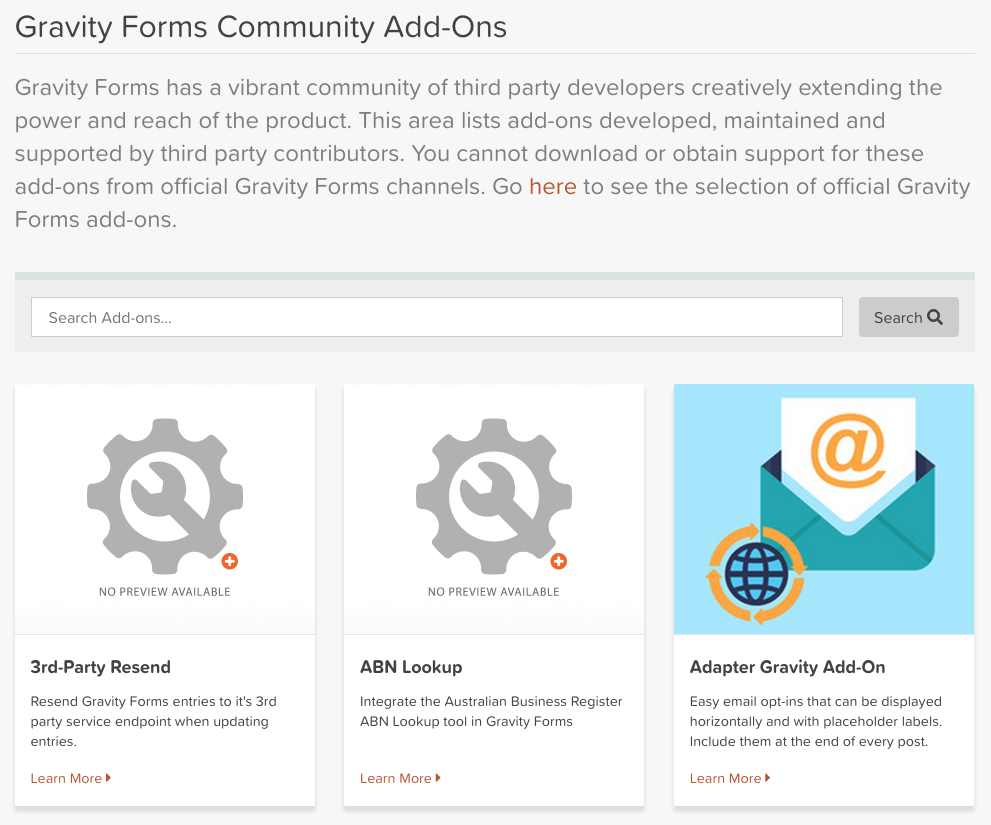Image resolution: width=991 pixels, height=825 pixels.
Task: Click Learn More under ABN Lookup
Action: pos(400,778)
